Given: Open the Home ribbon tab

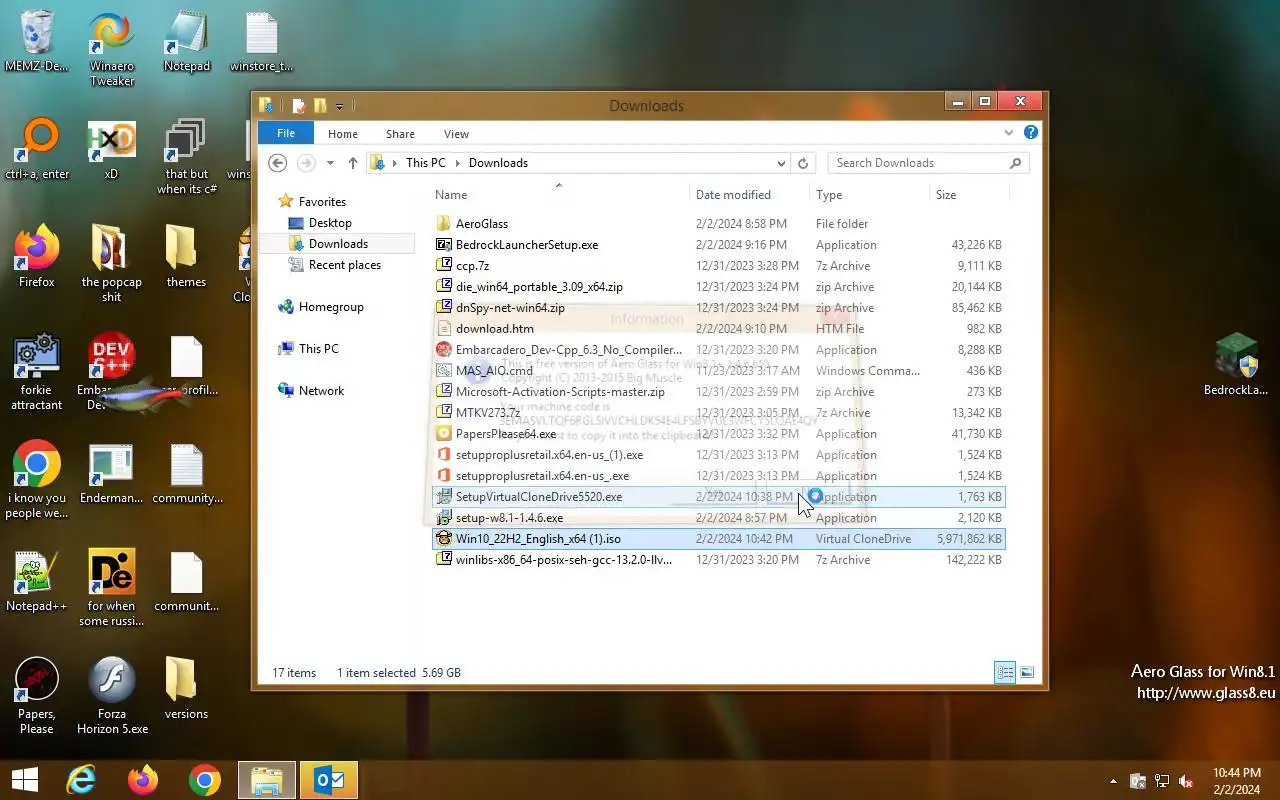Looking at the screenshot, I should [343, 134].
